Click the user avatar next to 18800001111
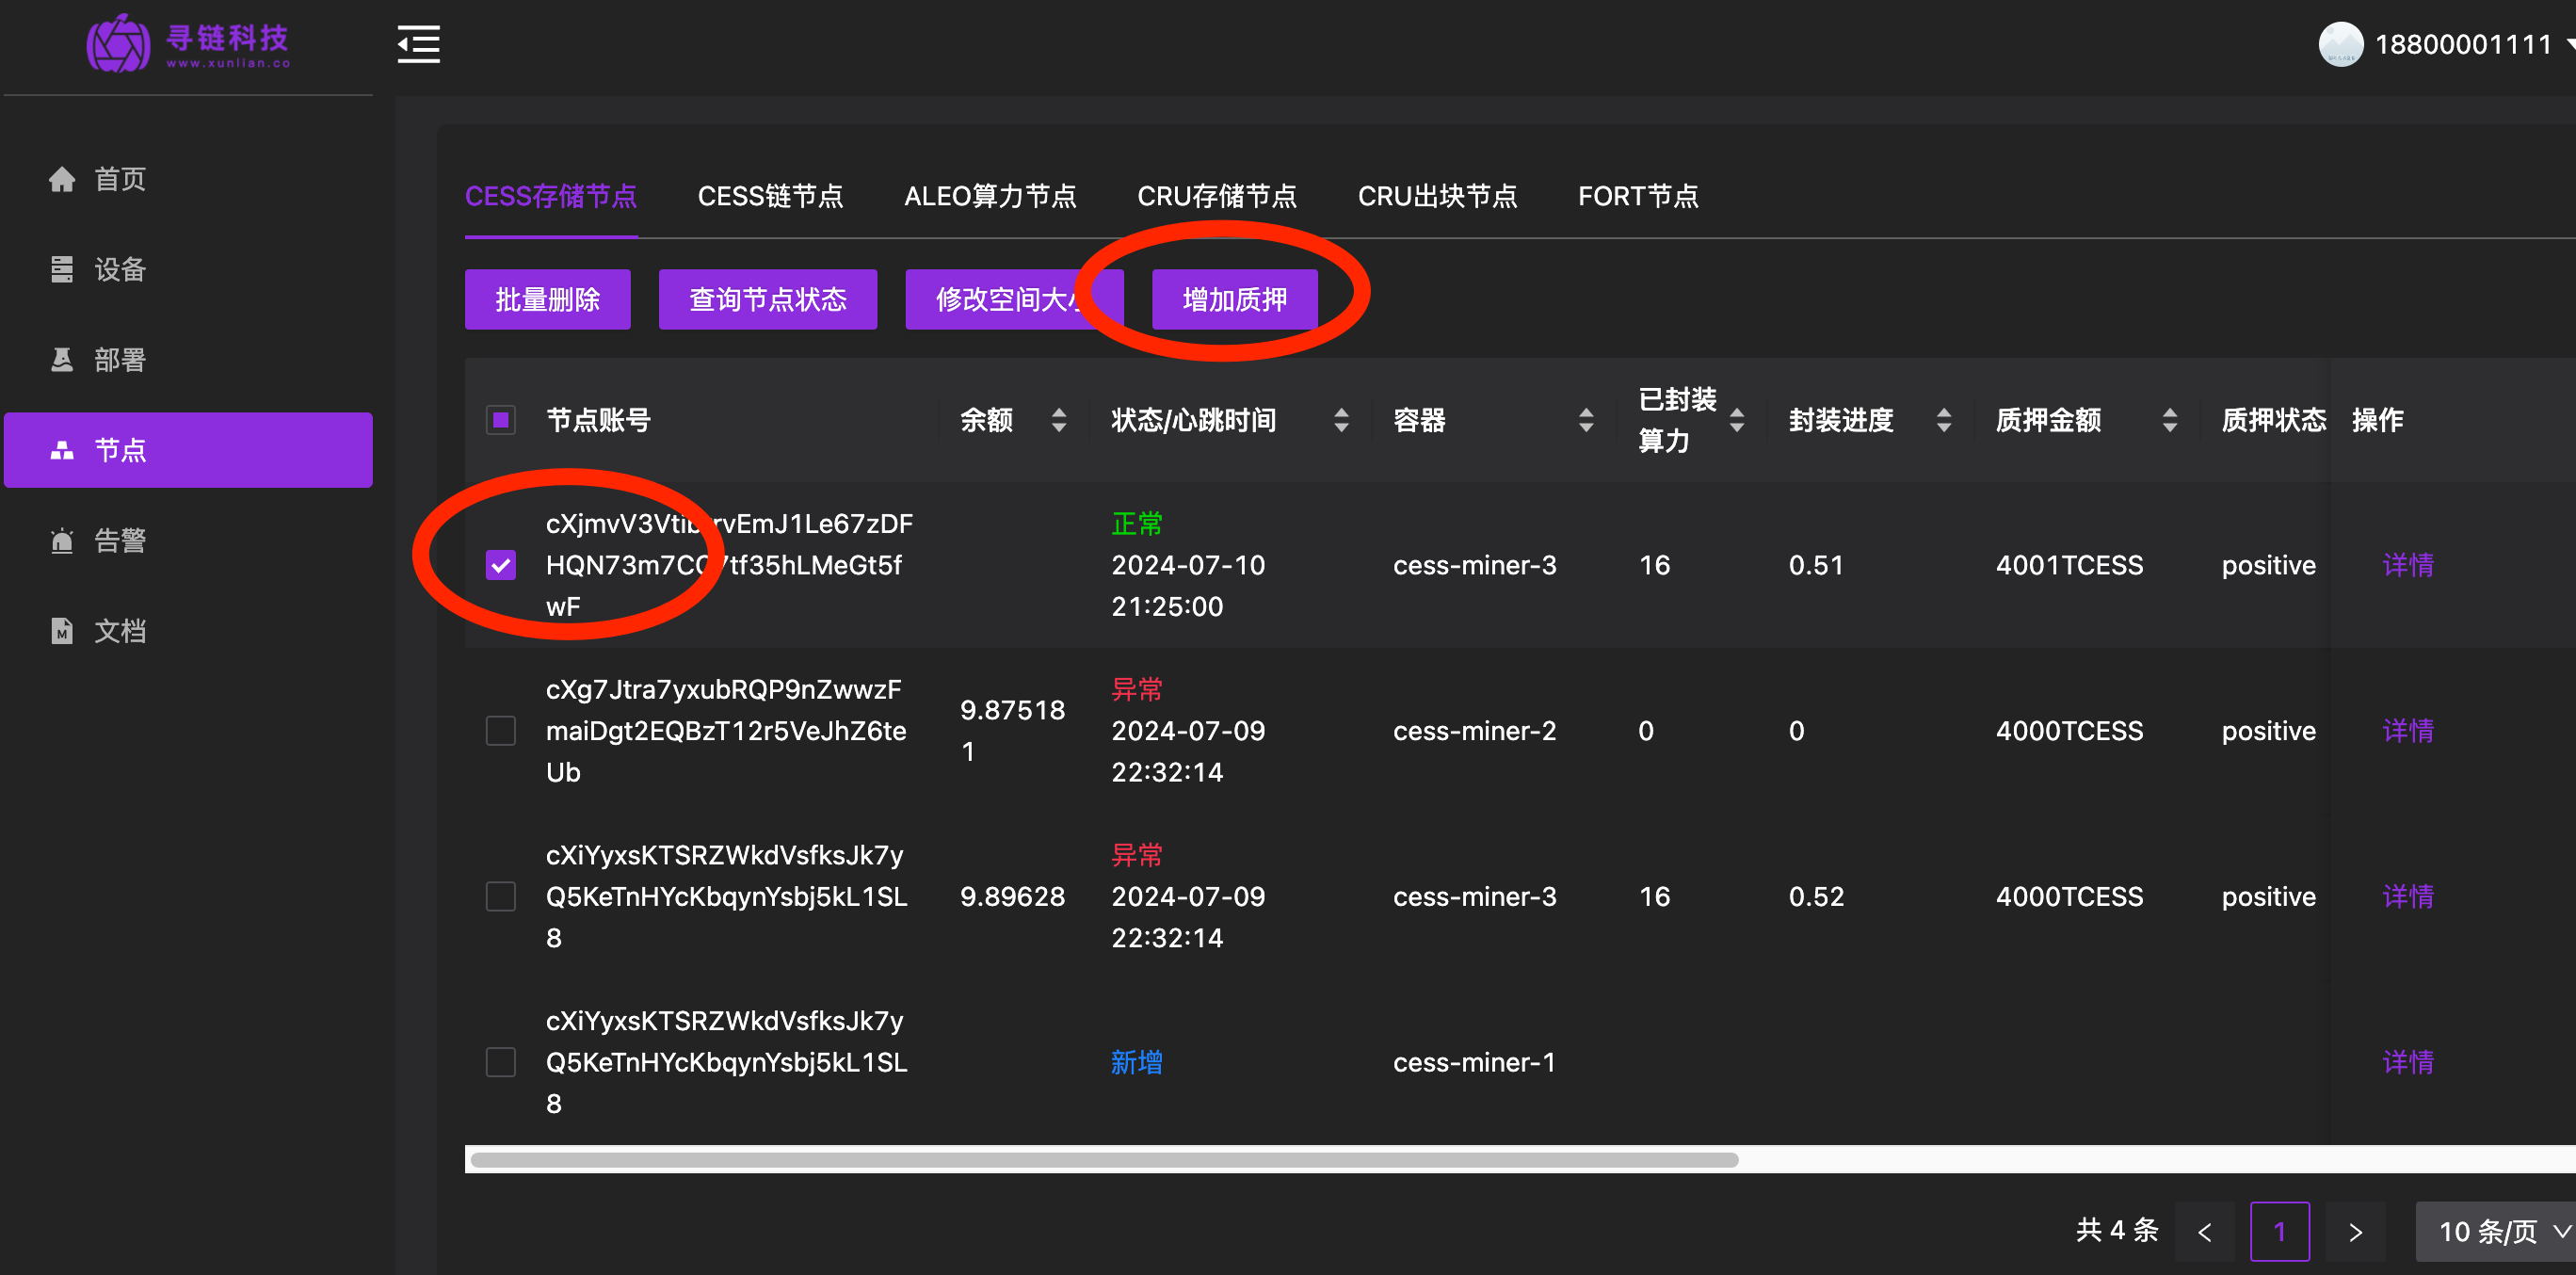 click(2340, 44)
